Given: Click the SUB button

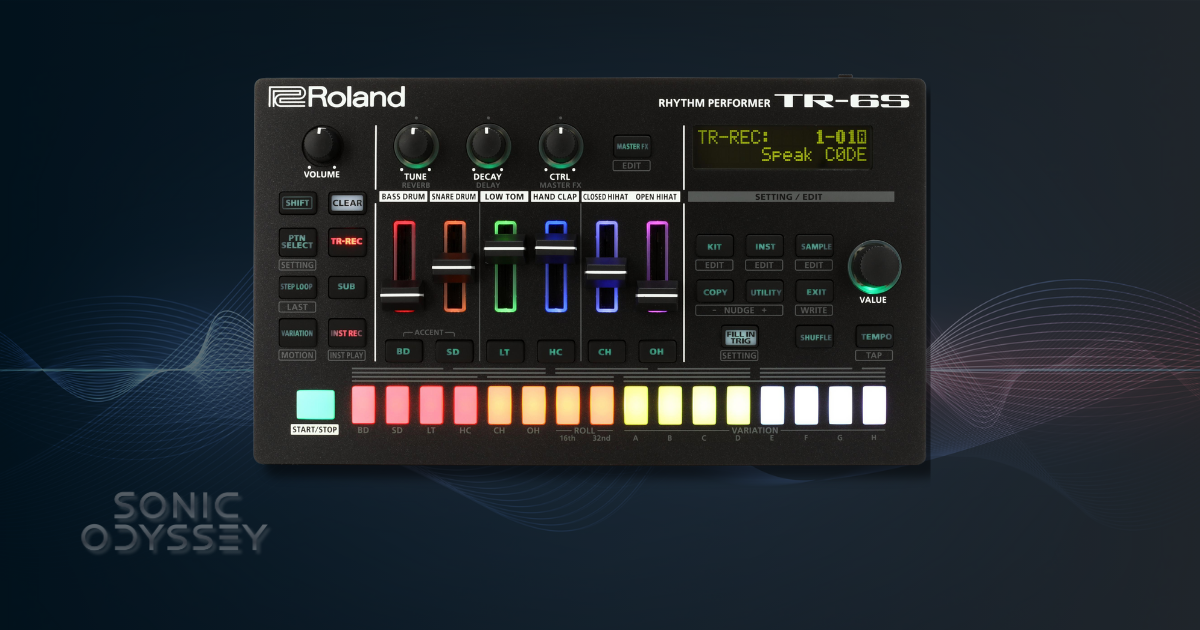Looking at the screenshot, I should (347, 287).
